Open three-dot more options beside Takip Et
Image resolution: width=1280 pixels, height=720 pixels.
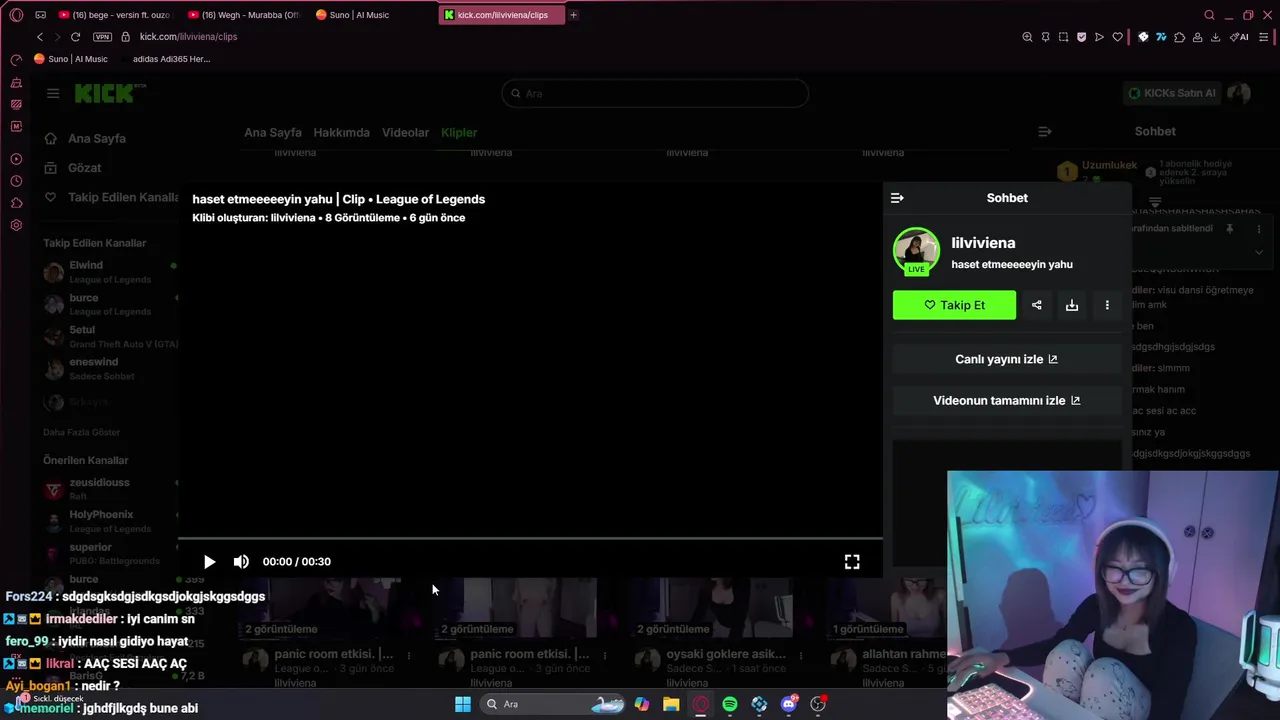pyautogui.click(x=1107, y=305)
